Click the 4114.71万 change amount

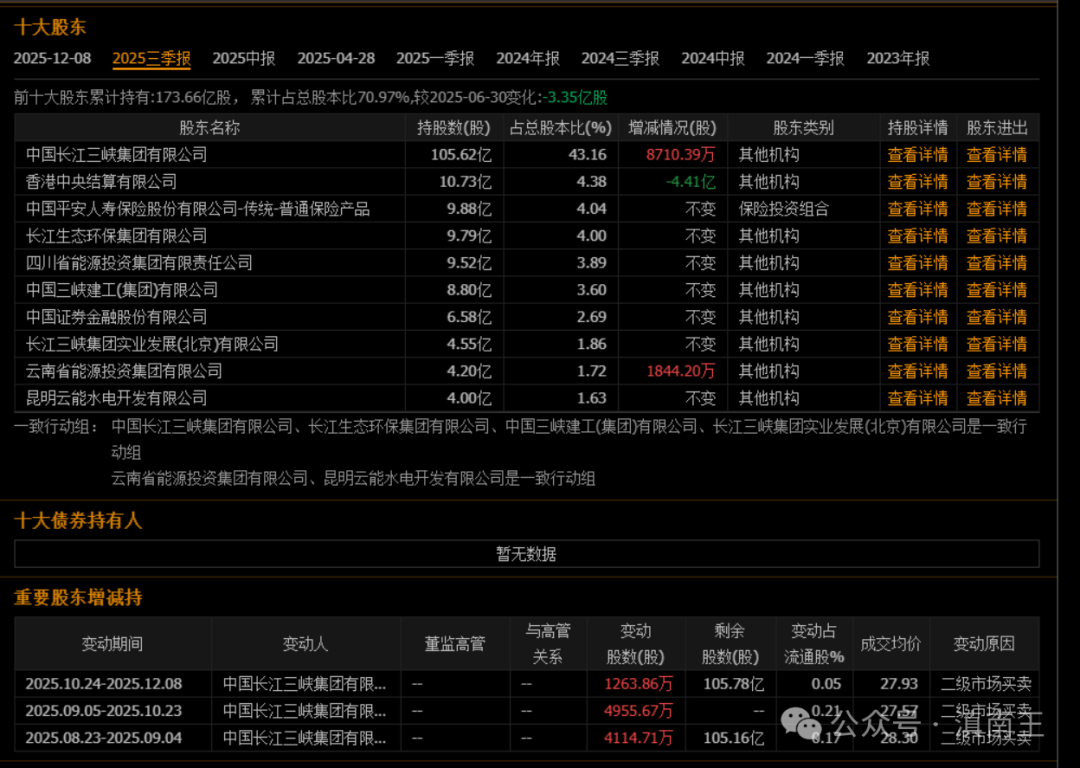pyautogui.click(x=638, y=738)
